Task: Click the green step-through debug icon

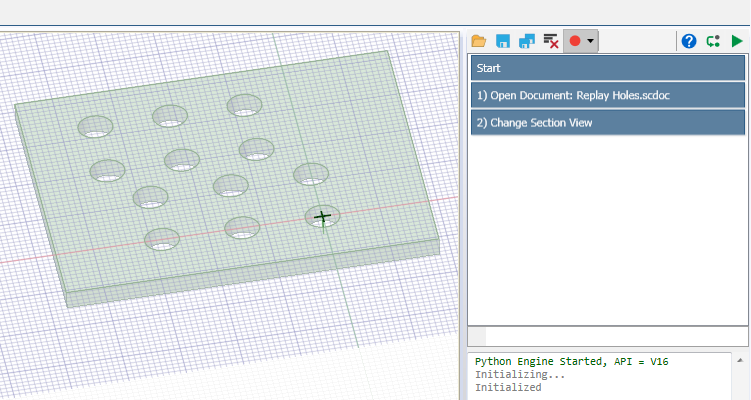Action: 713,41
